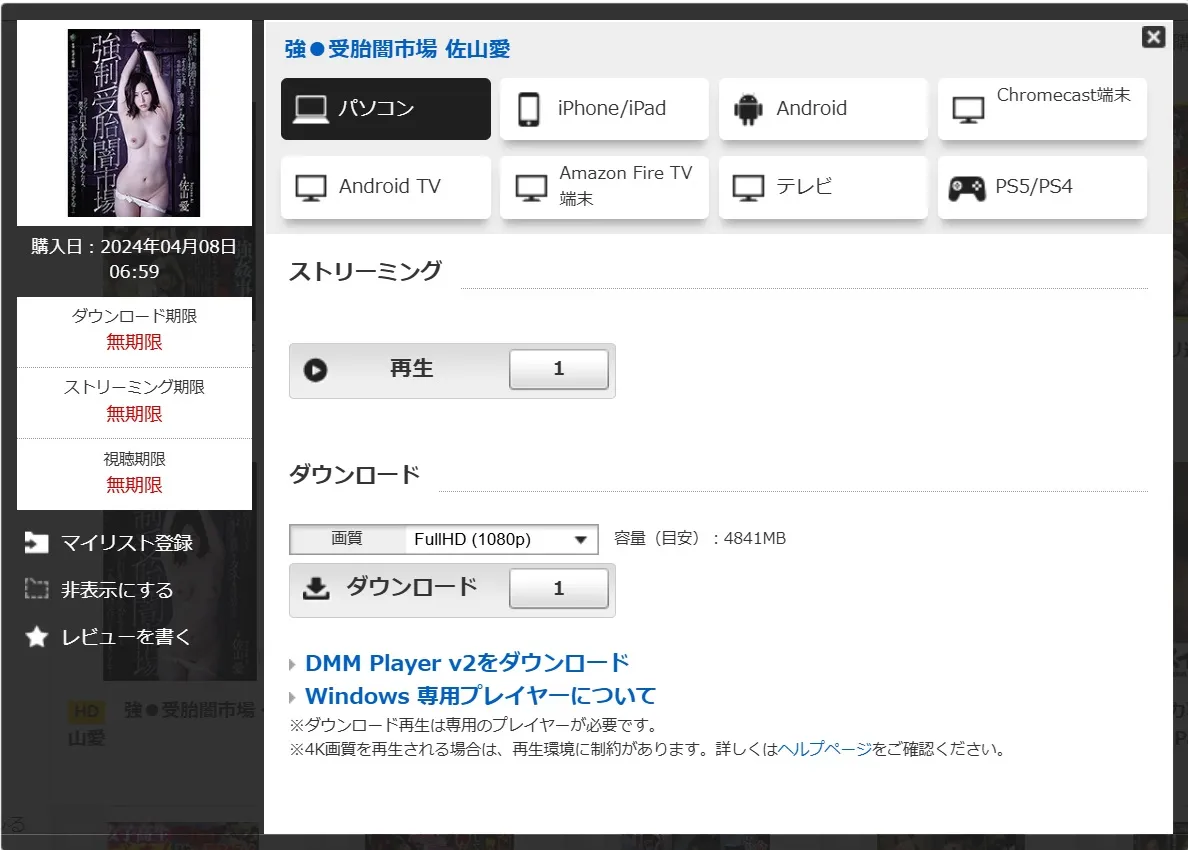Switch to the テレビ tab
The height and width of the screenshot is (850, 1188).
point(824,187)
